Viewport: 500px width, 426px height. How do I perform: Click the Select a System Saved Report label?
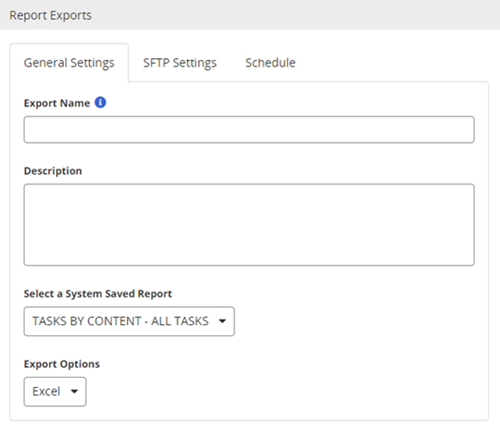[98, 294]
